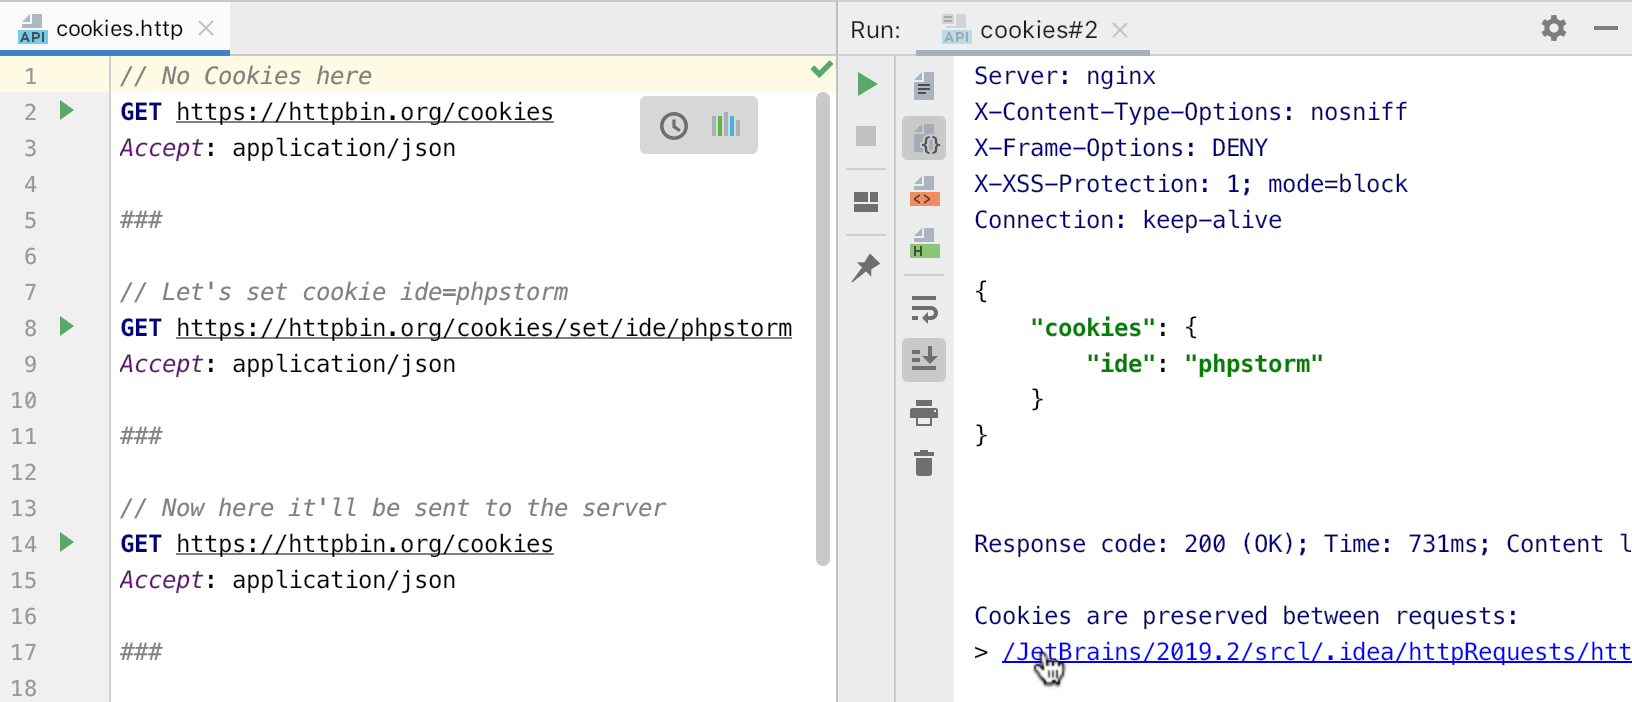The width and height of the screenshot is (1632, 702).
Task: Run the request on line 2
Action: click(67, 110)
